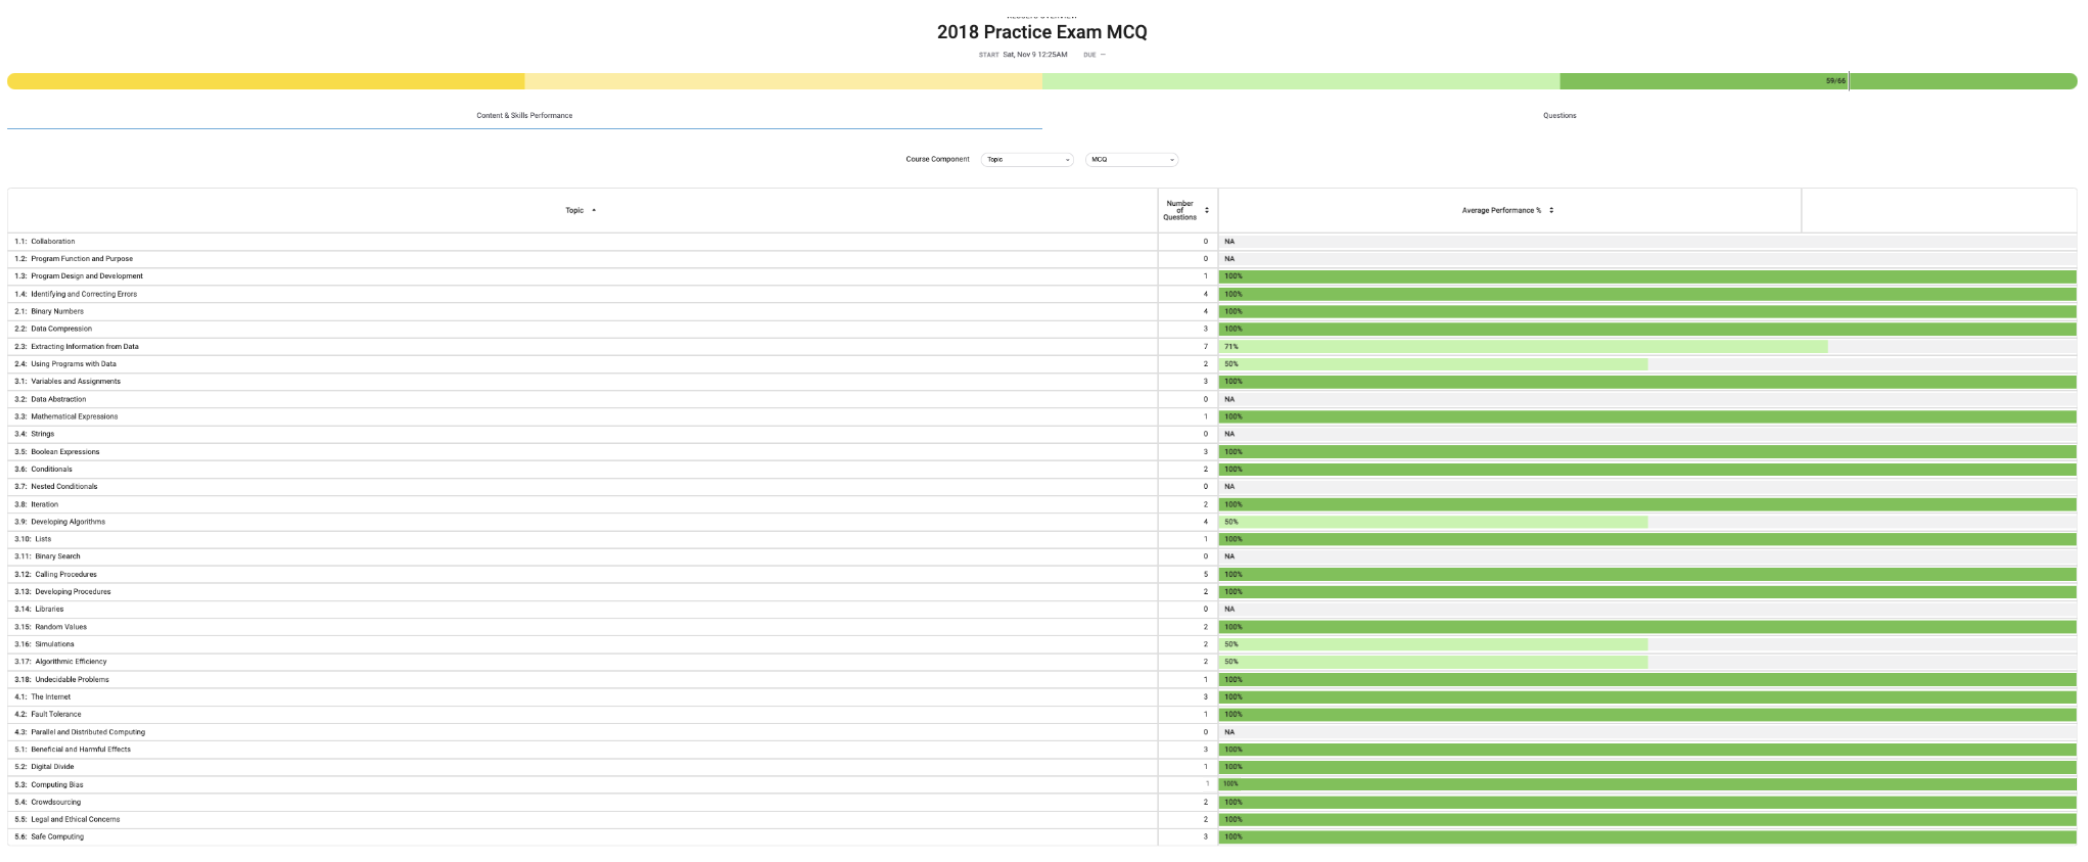
Task: Select 3.18: Undecidable Problems
Action: tap(61, 679)
